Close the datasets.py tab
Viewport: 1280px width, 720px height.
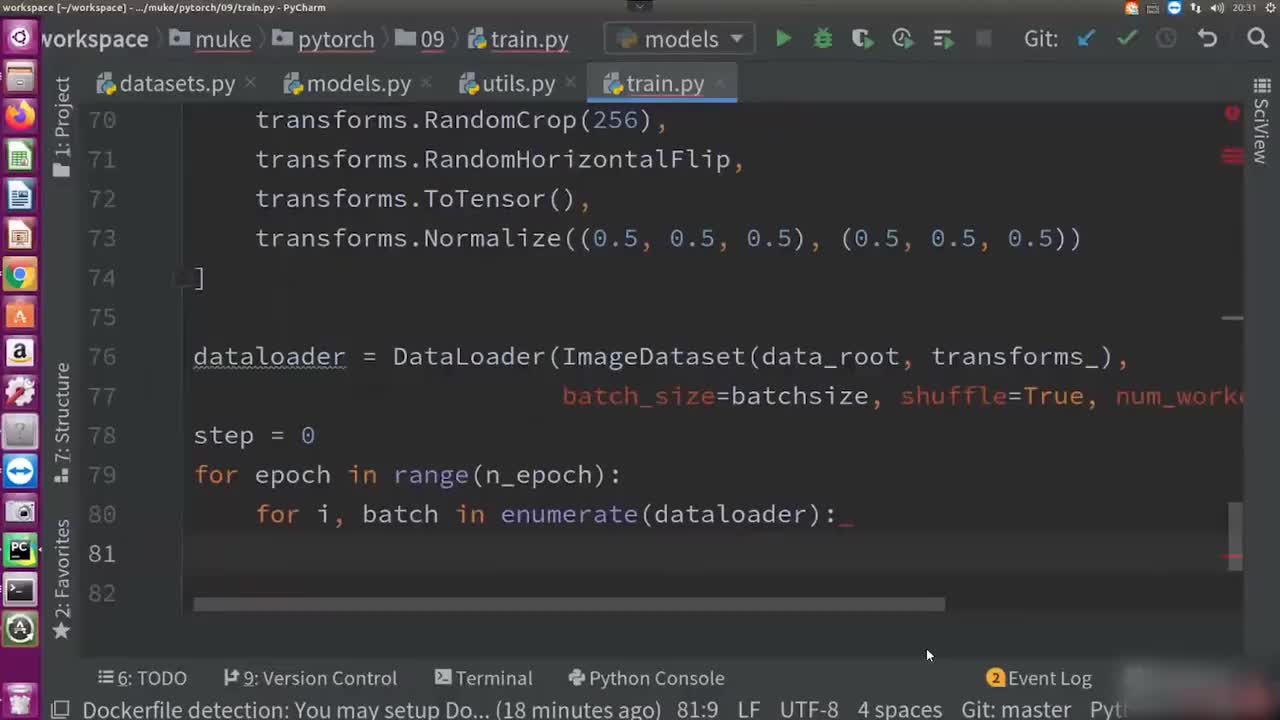coord(249,84)
